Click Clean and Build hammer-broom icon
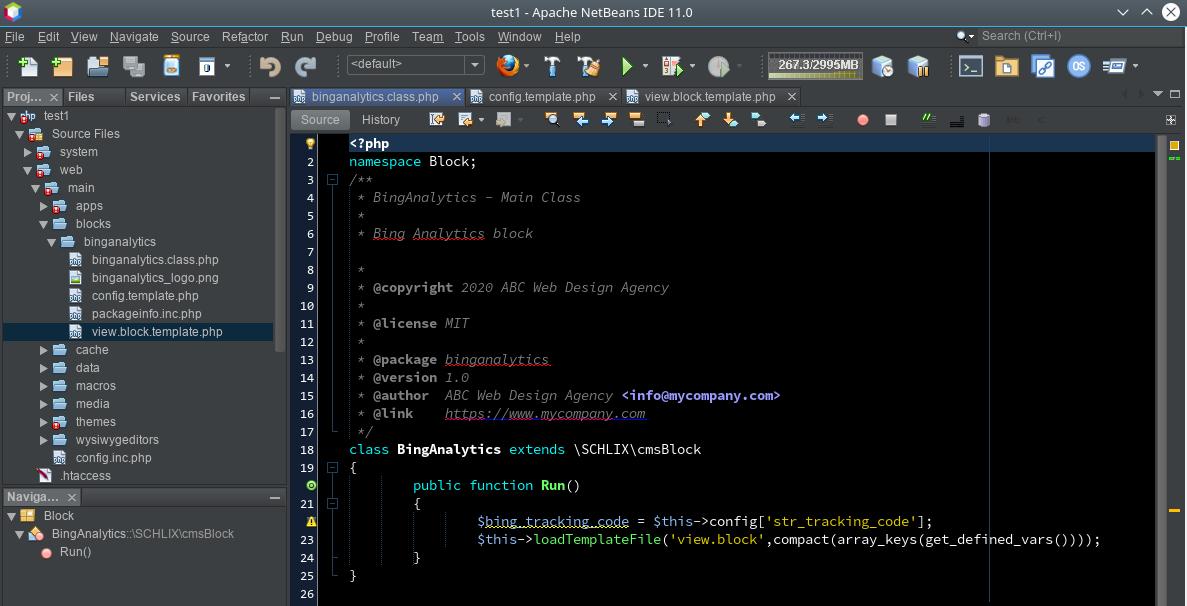The height and width of the screenshot is (606, 1187). [x=588, y=67]
